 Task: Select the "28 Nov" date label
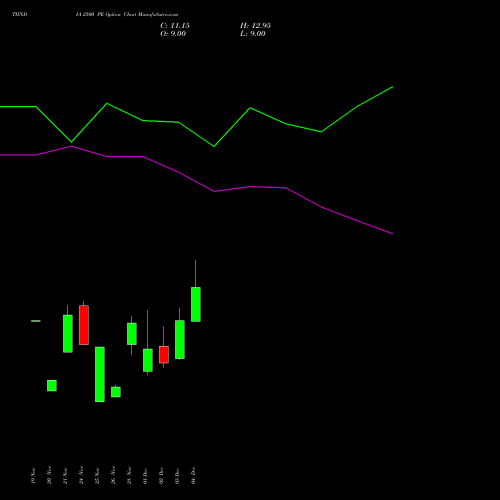[x=129, y=475]
